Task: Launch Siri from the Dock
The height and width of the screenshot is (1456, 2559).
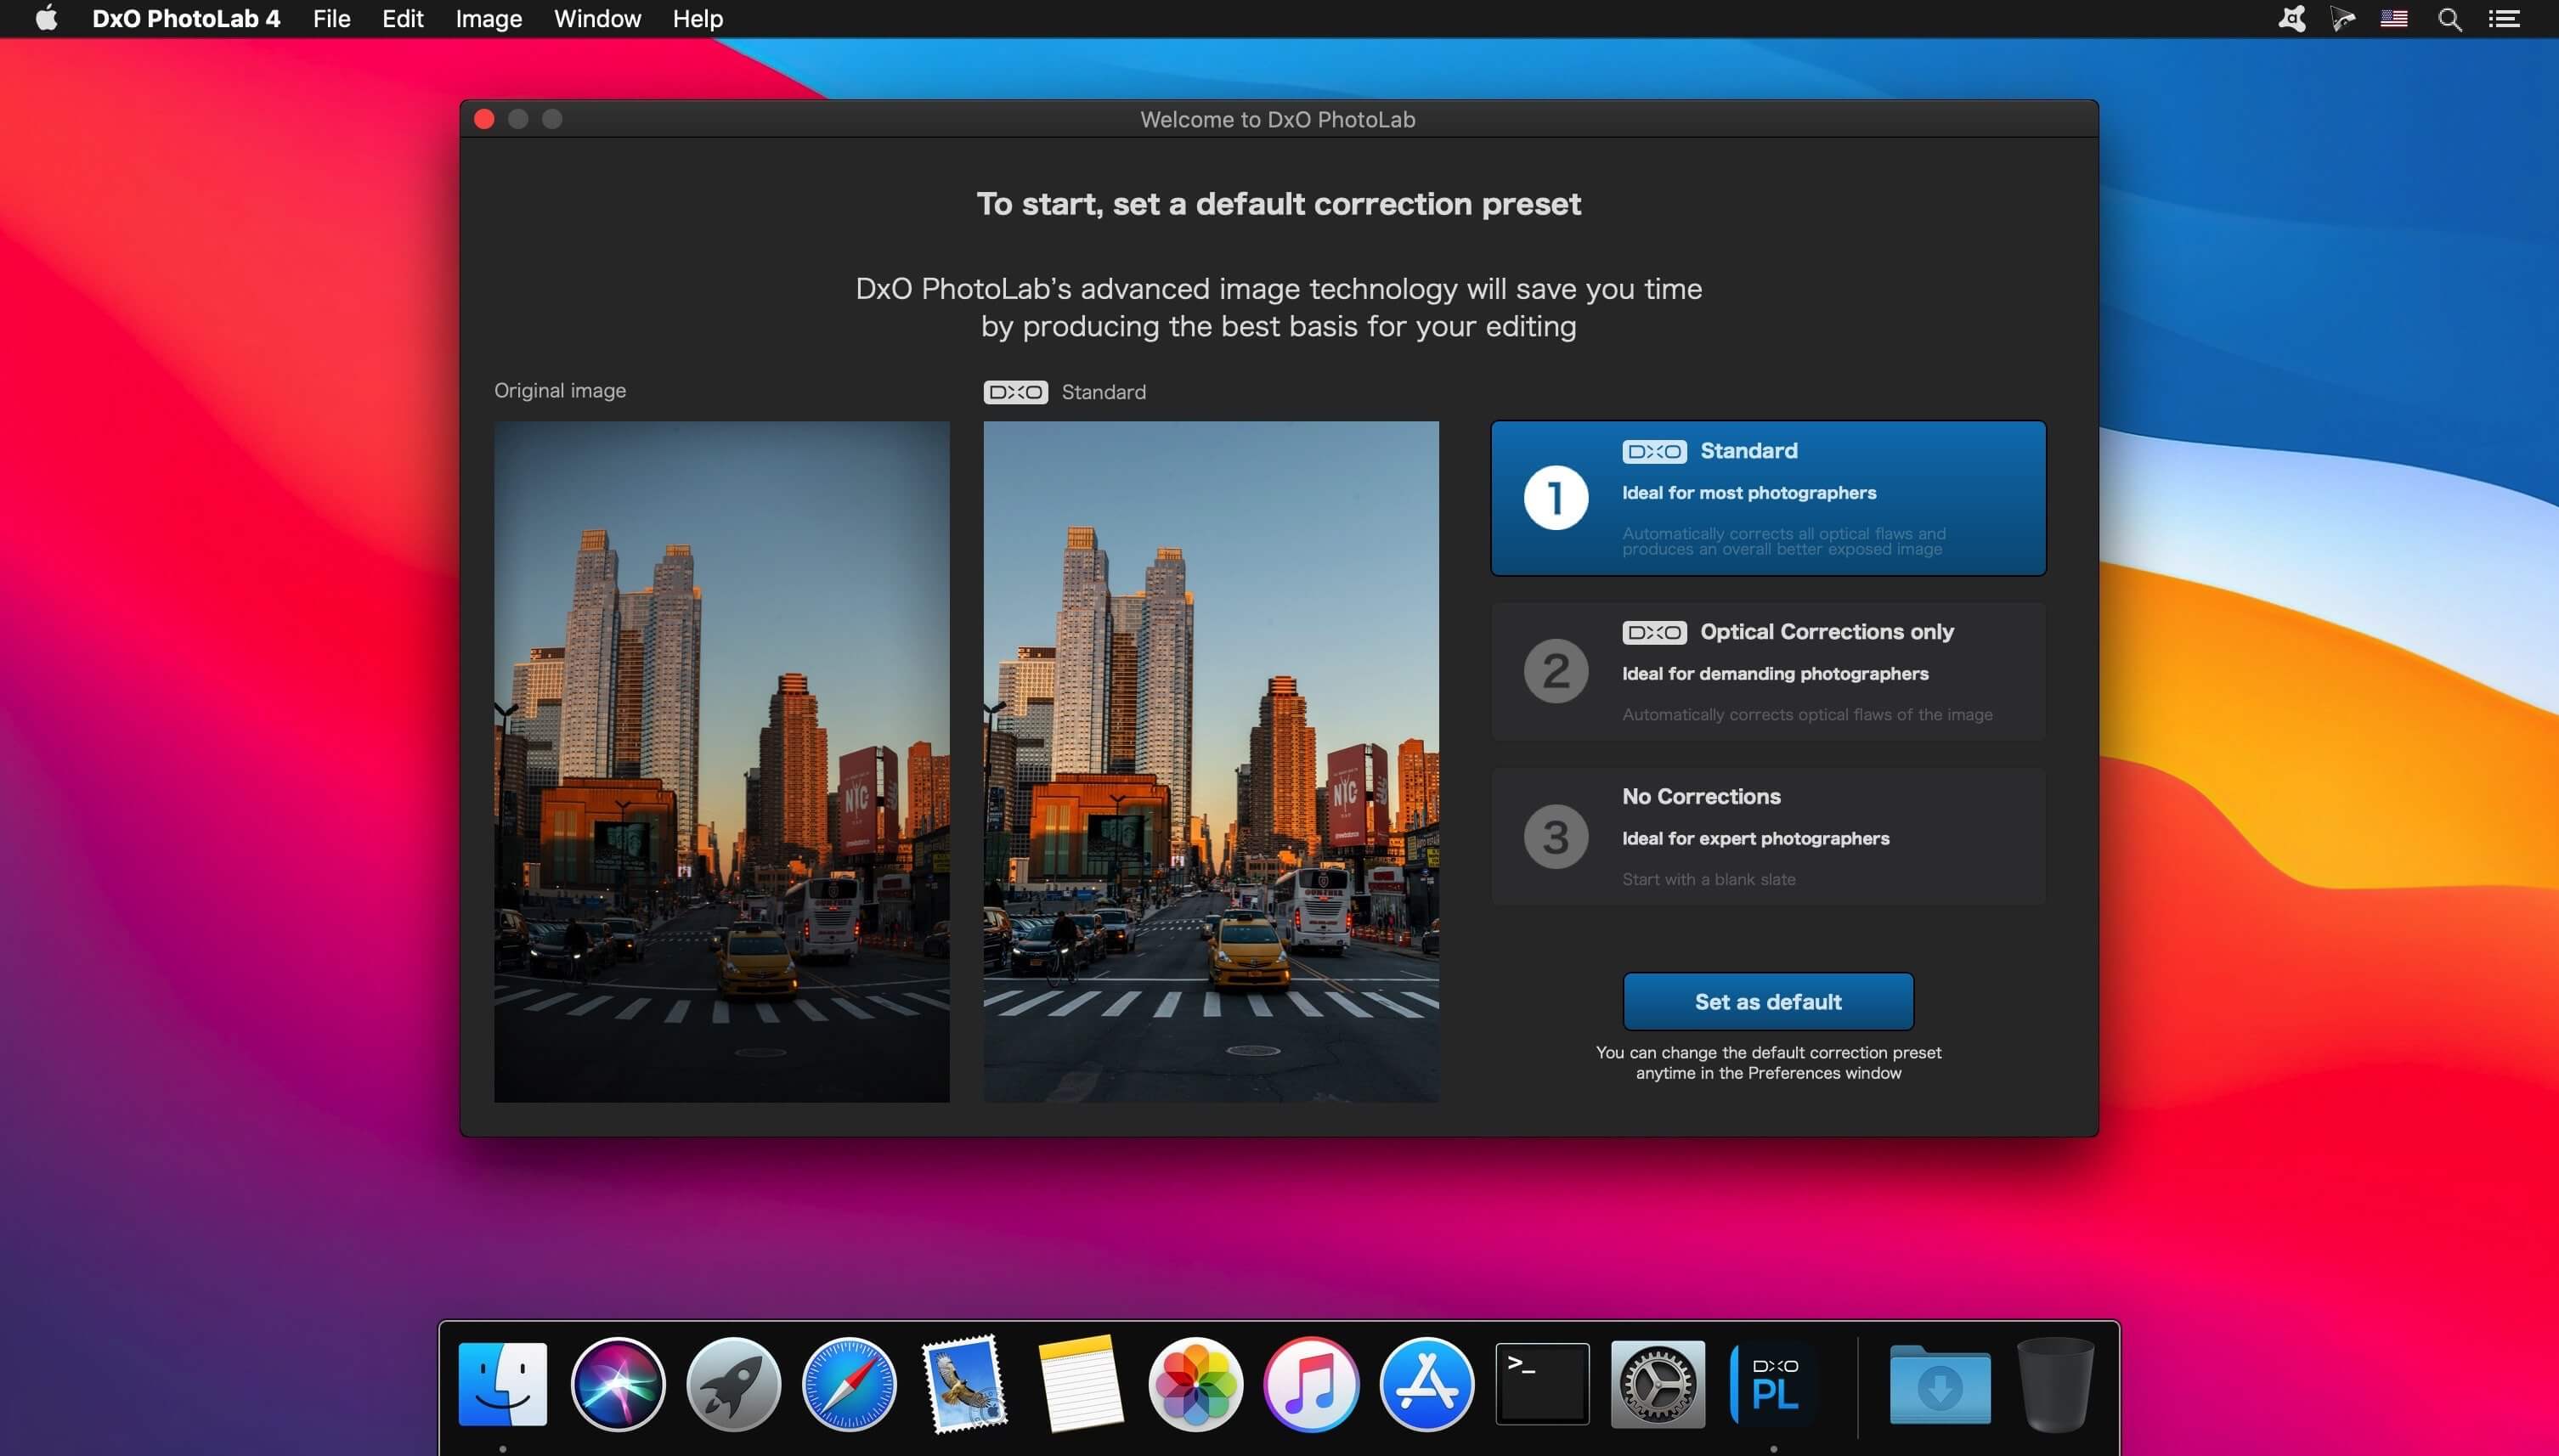Action: click(618, 1384)
